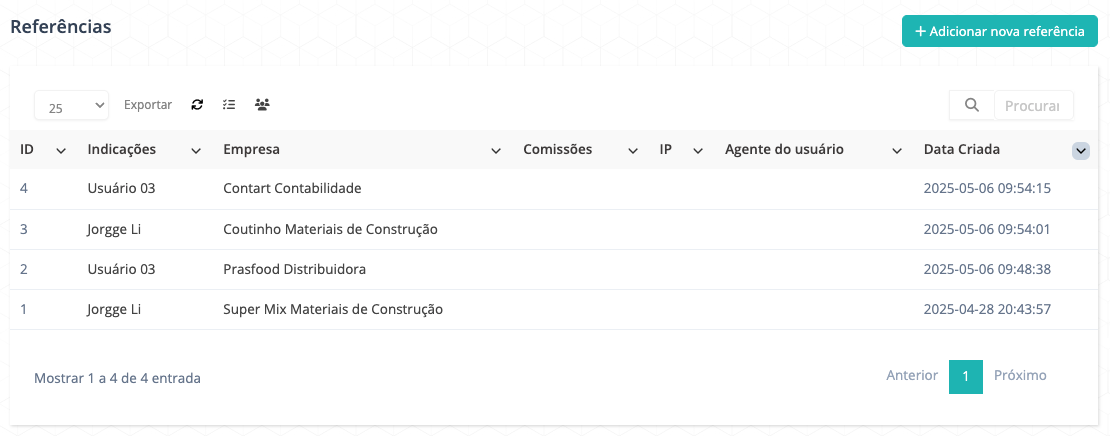
Task: Click the refresh table icon
Action: point(198,105)
